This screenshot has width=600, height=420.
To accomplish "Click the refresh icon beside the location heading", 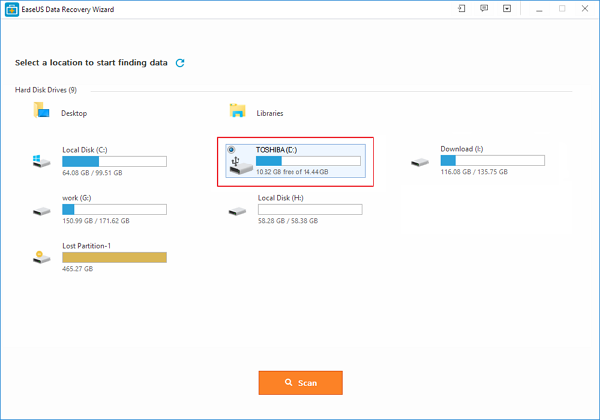I will point(180,63).
